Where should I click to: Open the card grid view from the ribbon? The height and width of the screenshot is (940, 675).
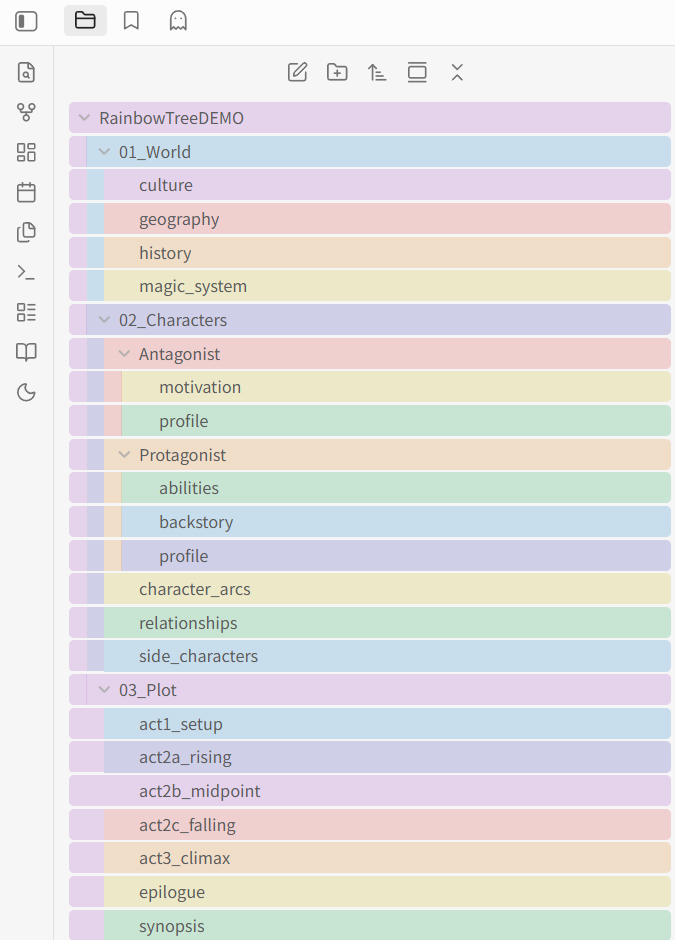[x=25, y=152]
